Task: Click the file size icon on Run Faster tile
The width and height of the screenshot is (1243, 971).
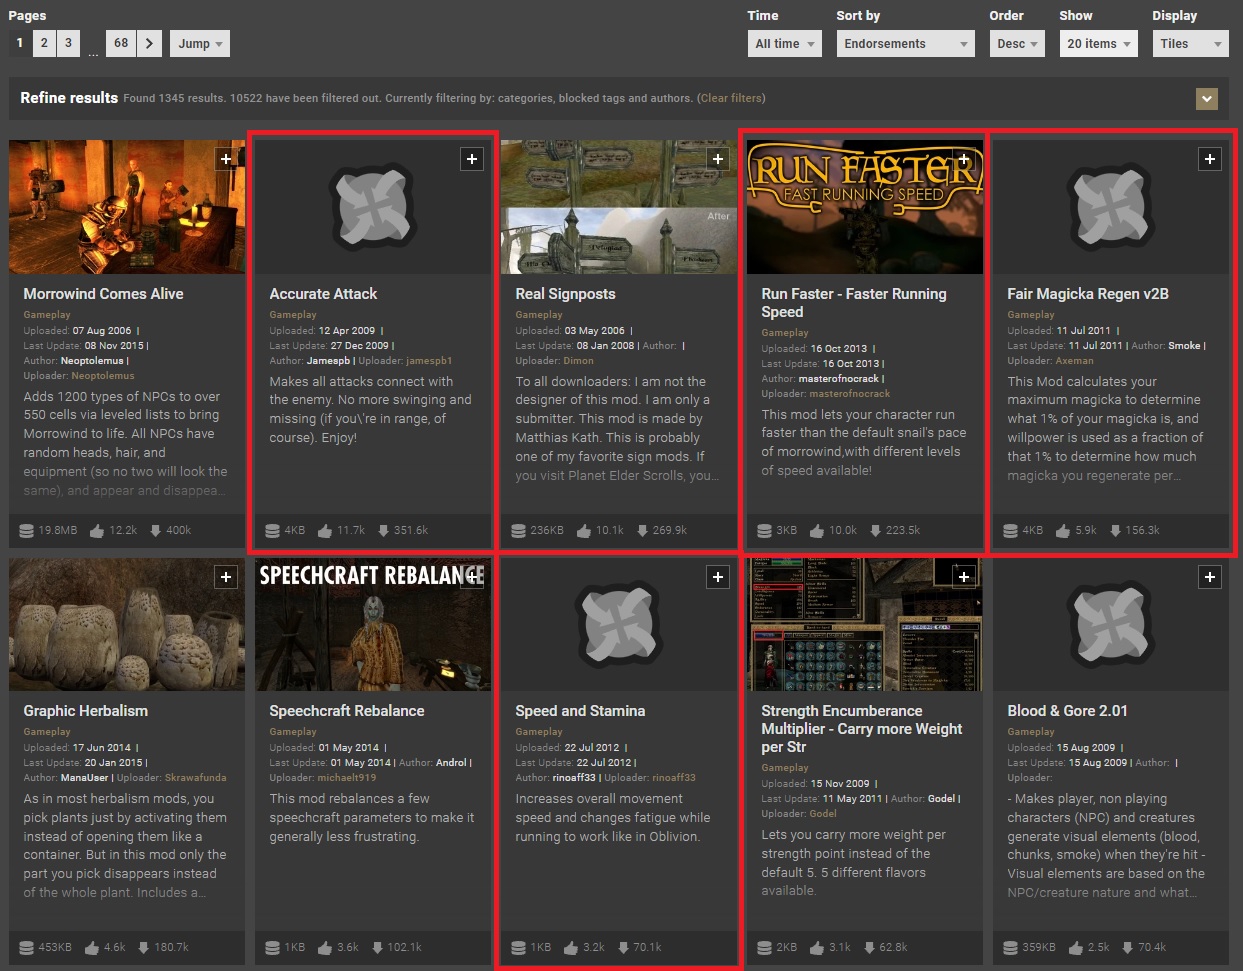Action: coord(764,530)
